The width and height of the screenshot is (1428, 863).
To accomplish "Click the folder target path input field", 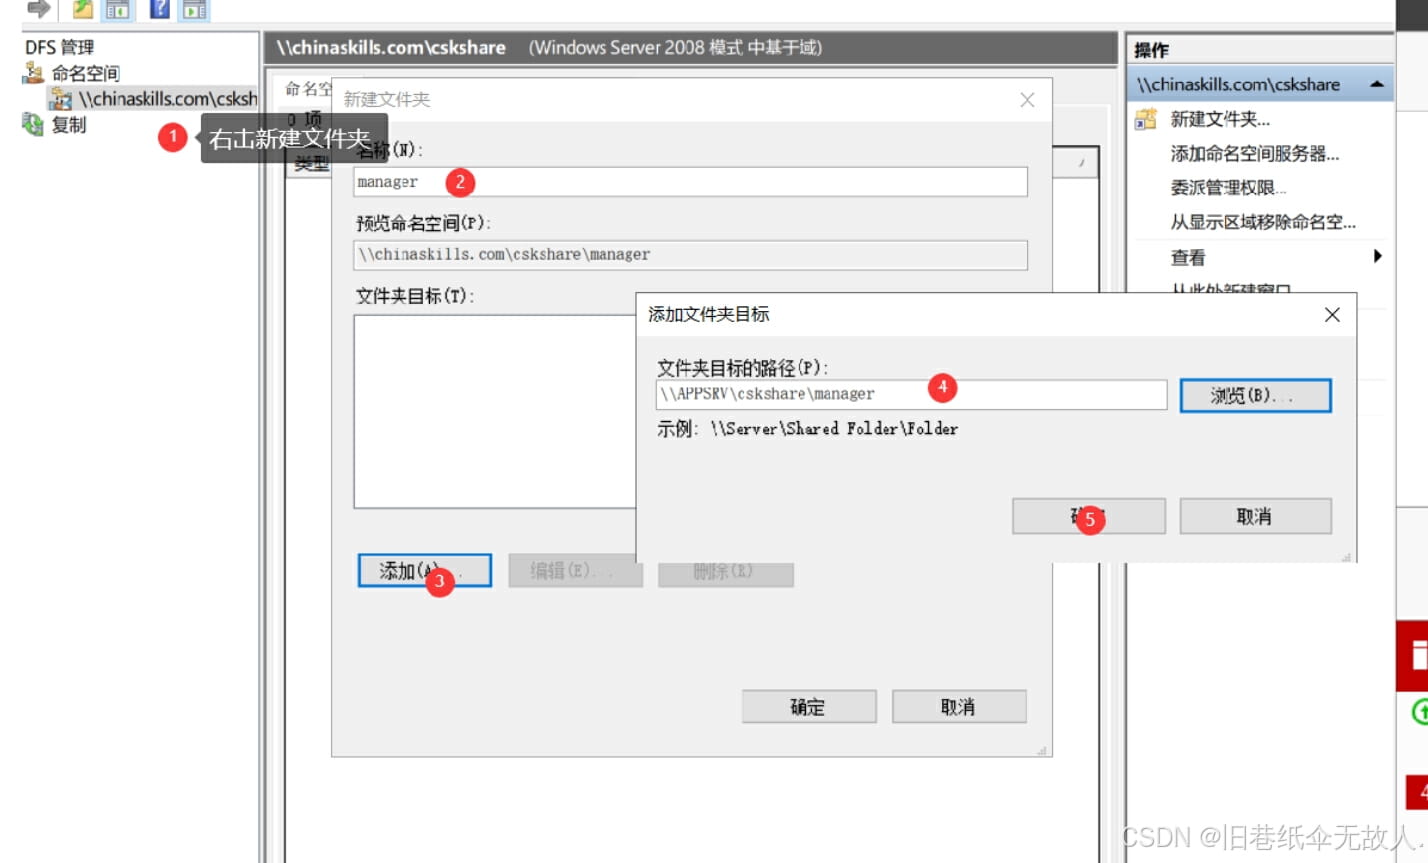I will [x=913, y=394].
